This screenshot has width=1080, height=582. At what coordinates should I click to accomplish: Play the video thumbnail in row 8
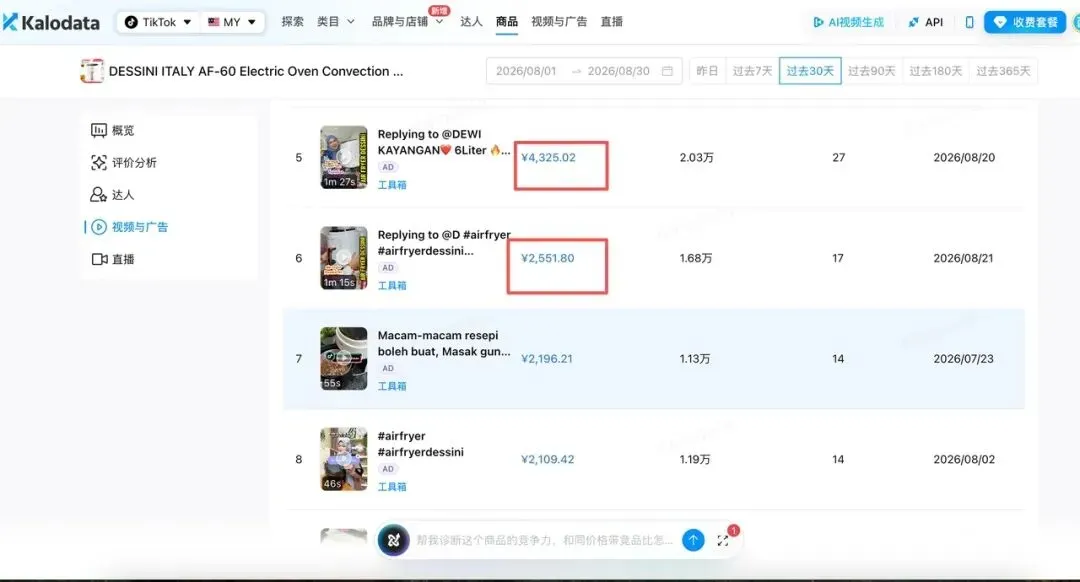tap(344, 459)
